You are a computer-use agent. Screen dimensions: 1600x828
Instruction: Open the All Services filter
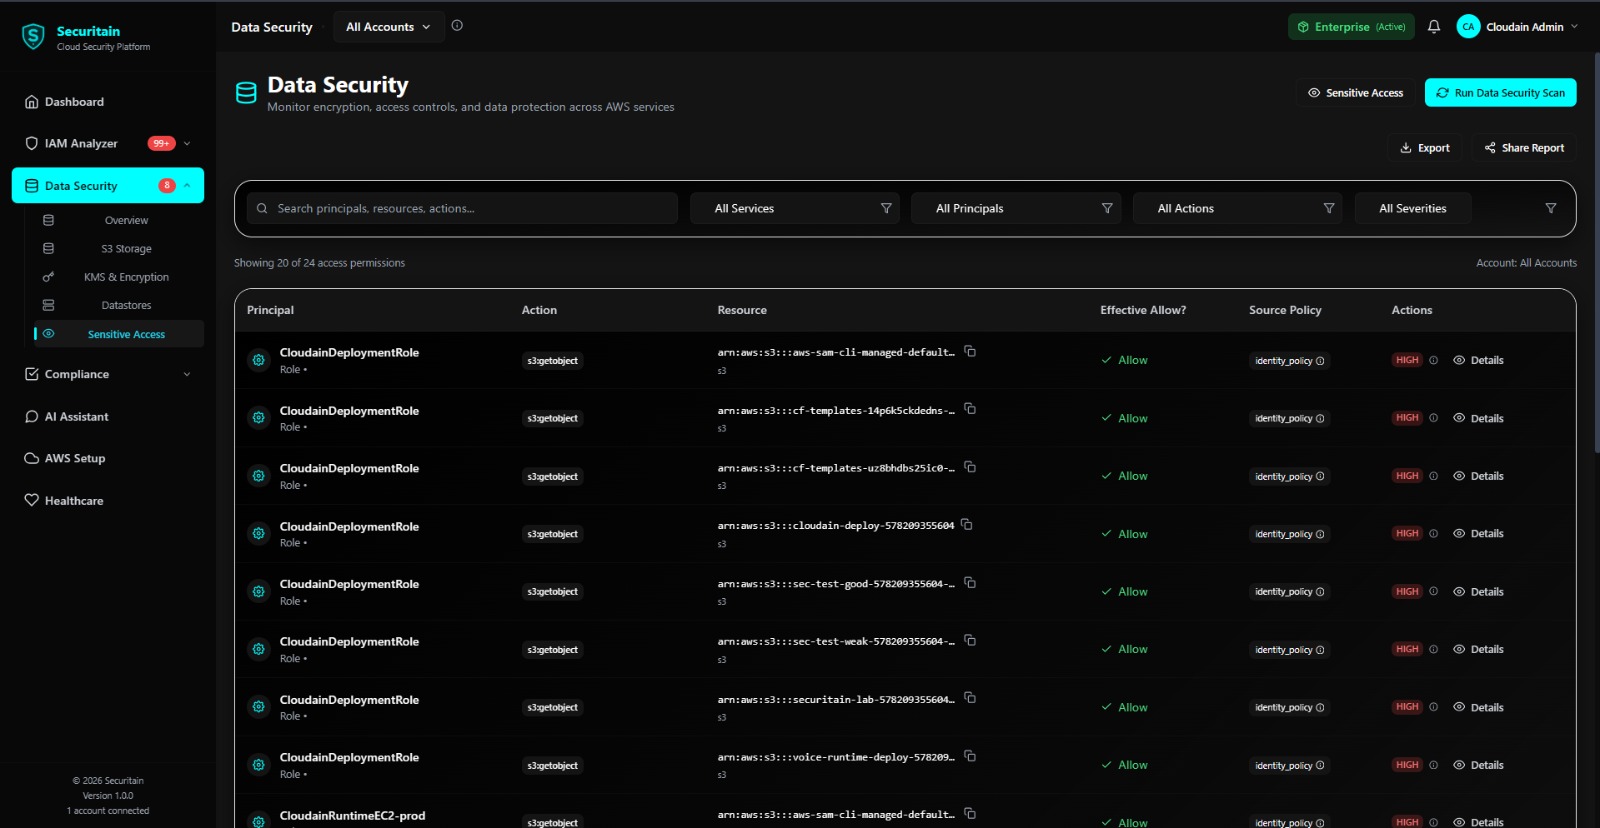pyautogui.click(x=795, y=208)
